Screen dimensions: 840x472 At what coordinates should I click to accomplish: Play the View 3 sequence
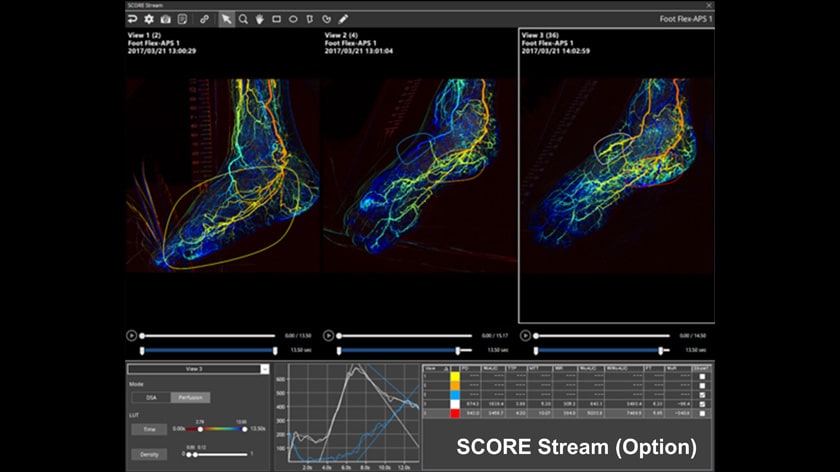(x=526, y=336)
